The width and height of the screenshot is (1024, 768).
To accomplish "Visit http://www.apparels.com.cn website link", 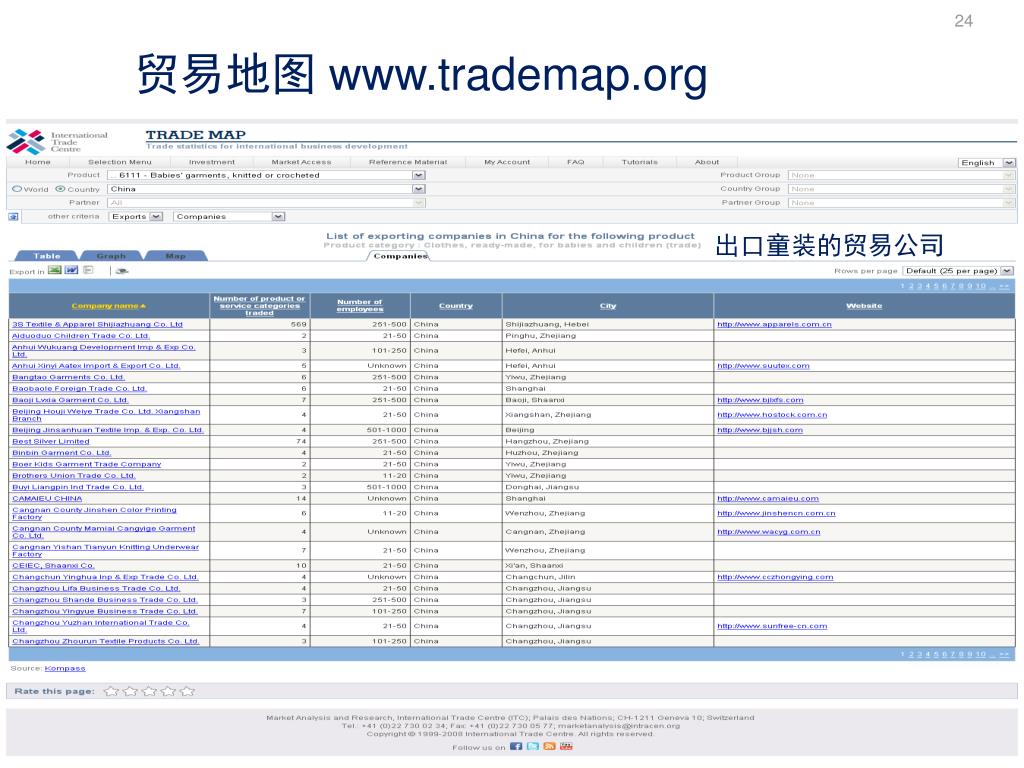I will pyautogui.click(x=774, y=325).
